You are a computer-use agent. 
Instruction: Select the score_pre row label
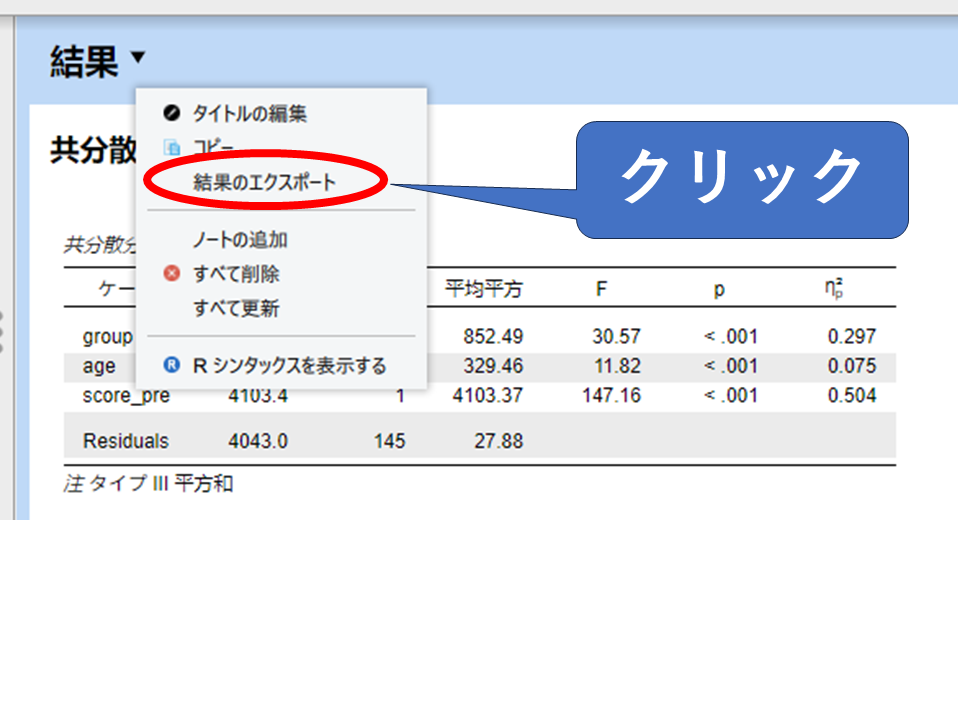[126, 396]
